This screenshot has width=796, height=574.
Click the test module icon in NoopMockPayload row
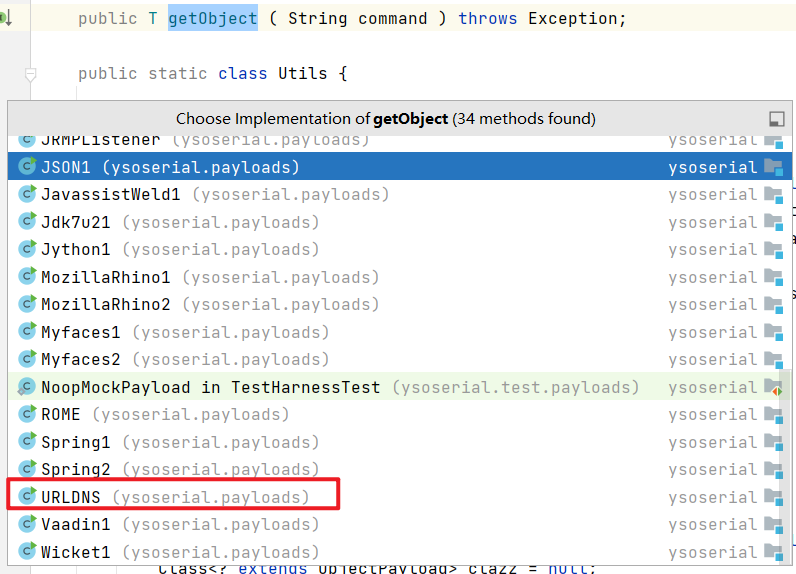[772, 387]
